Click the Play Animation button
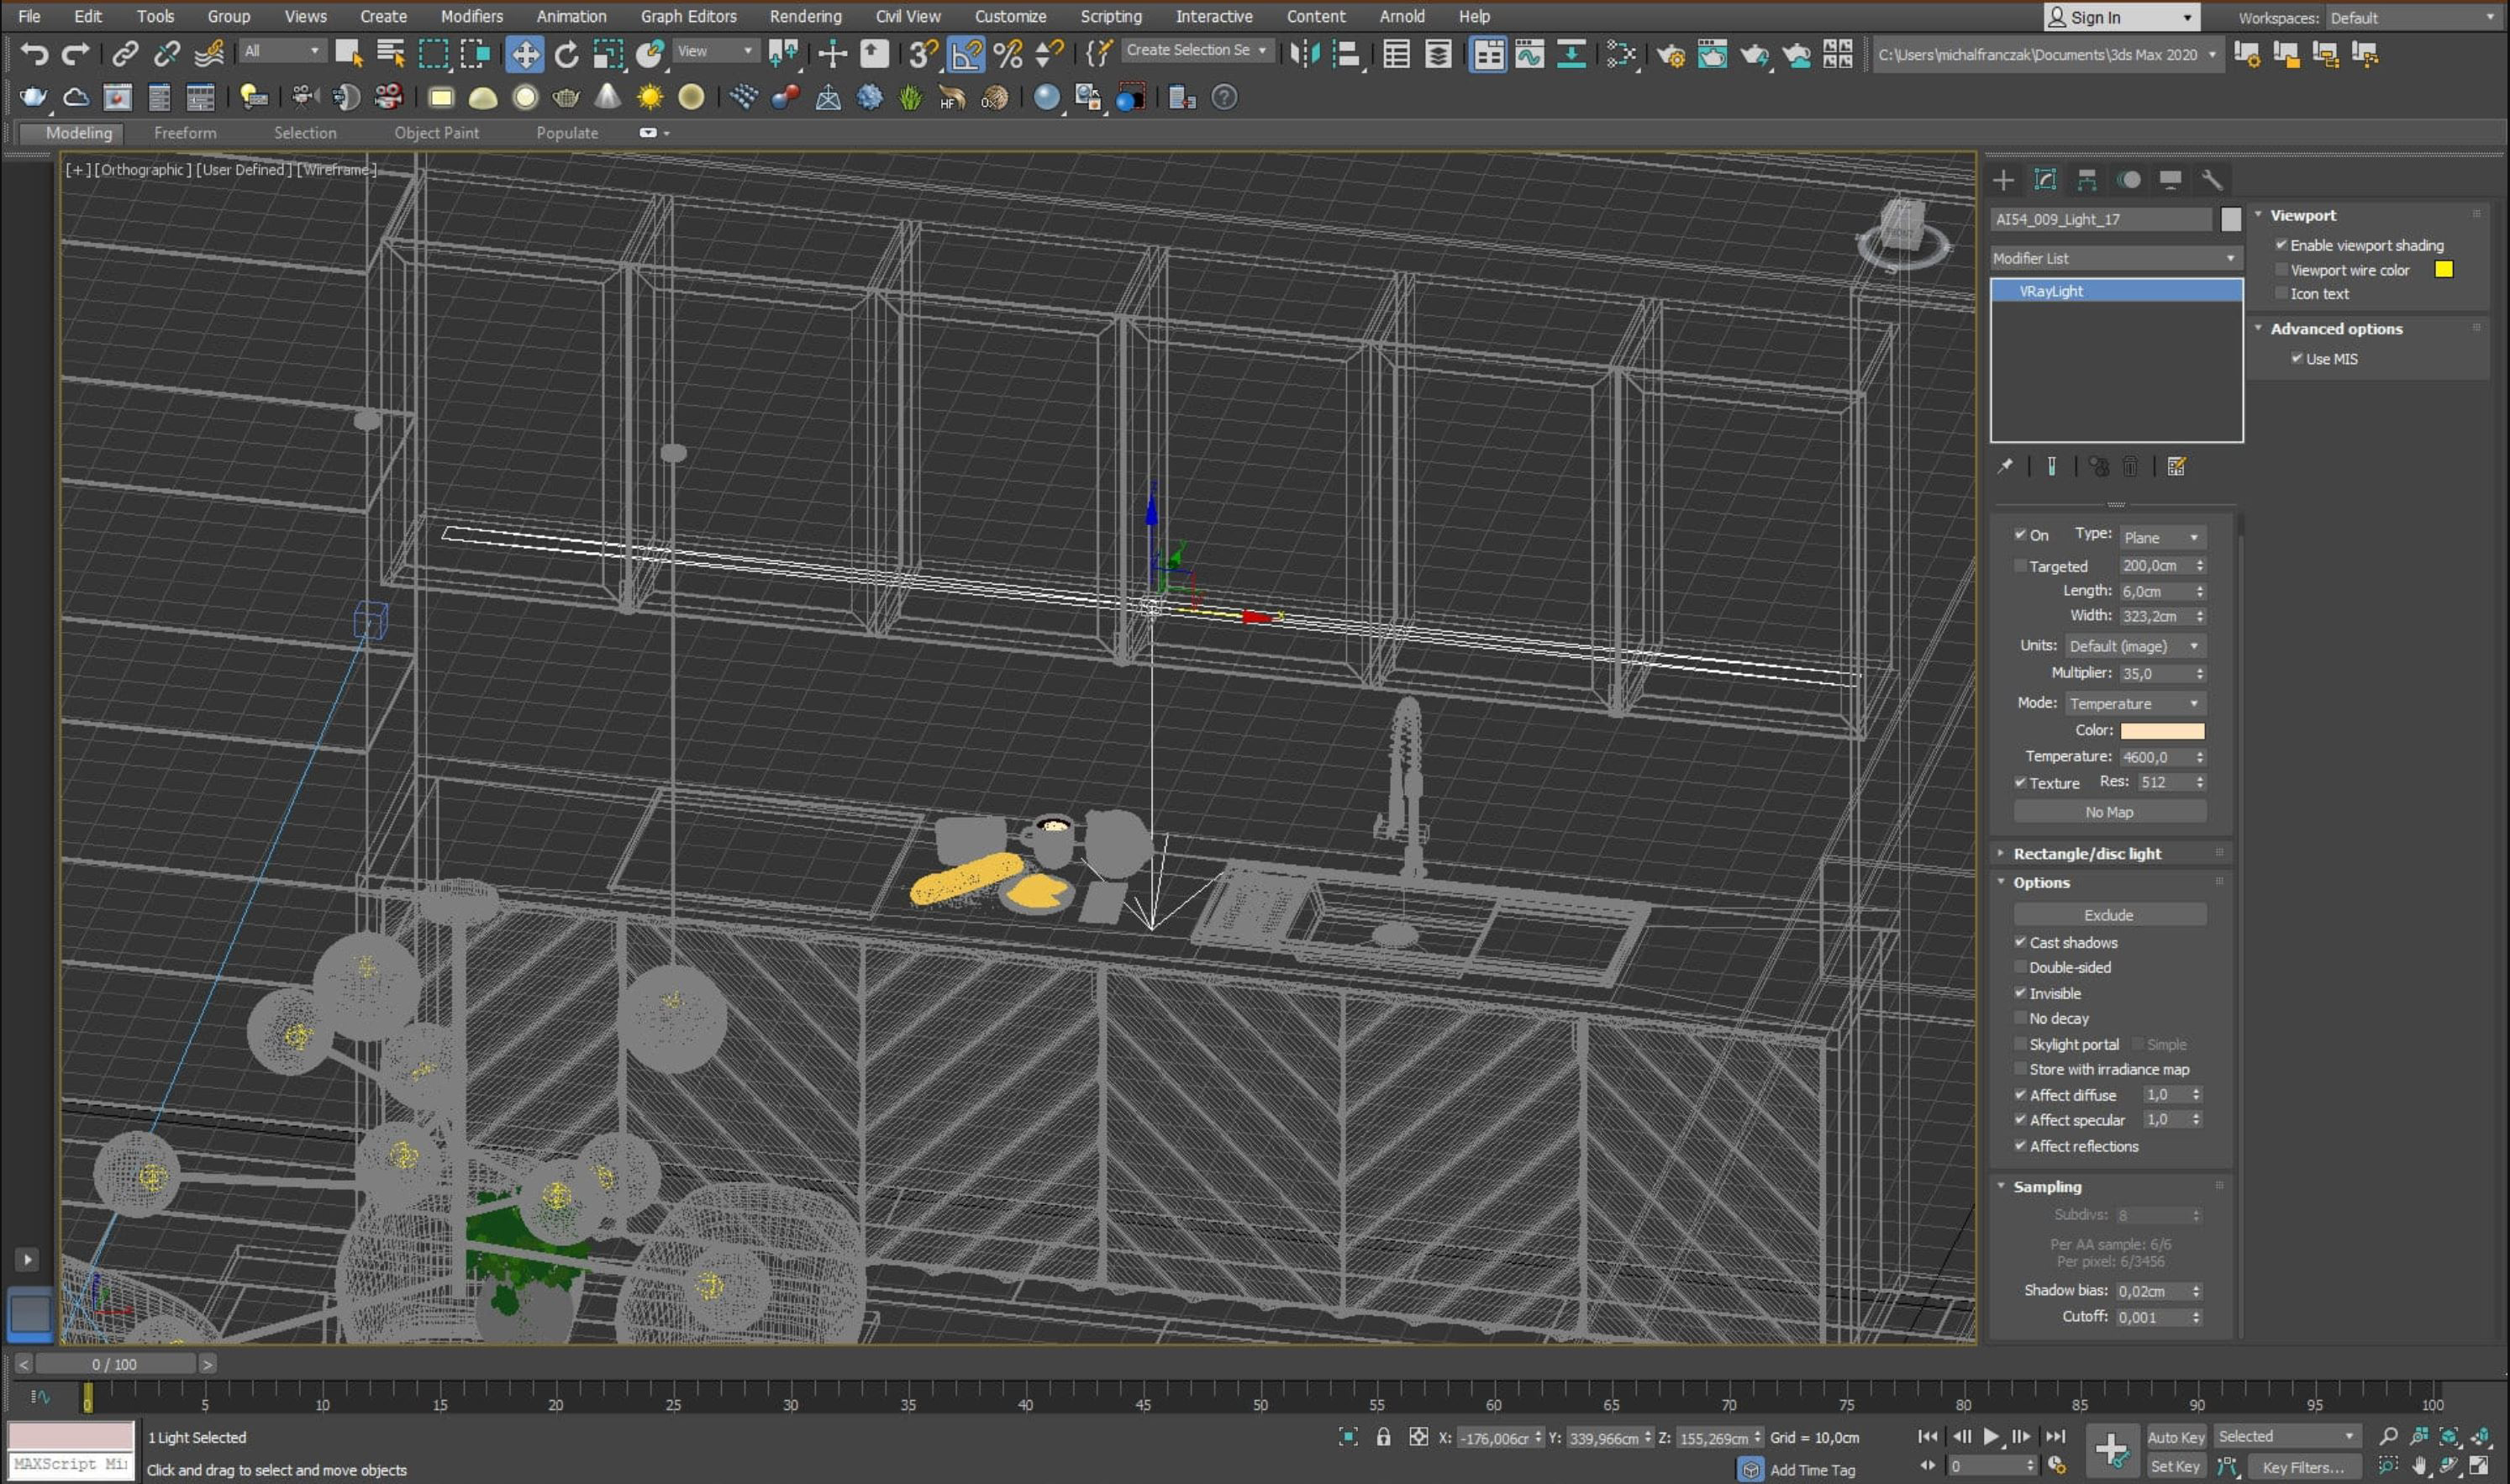This screenshot has height=1484, width=2510. [1991, 1437]
